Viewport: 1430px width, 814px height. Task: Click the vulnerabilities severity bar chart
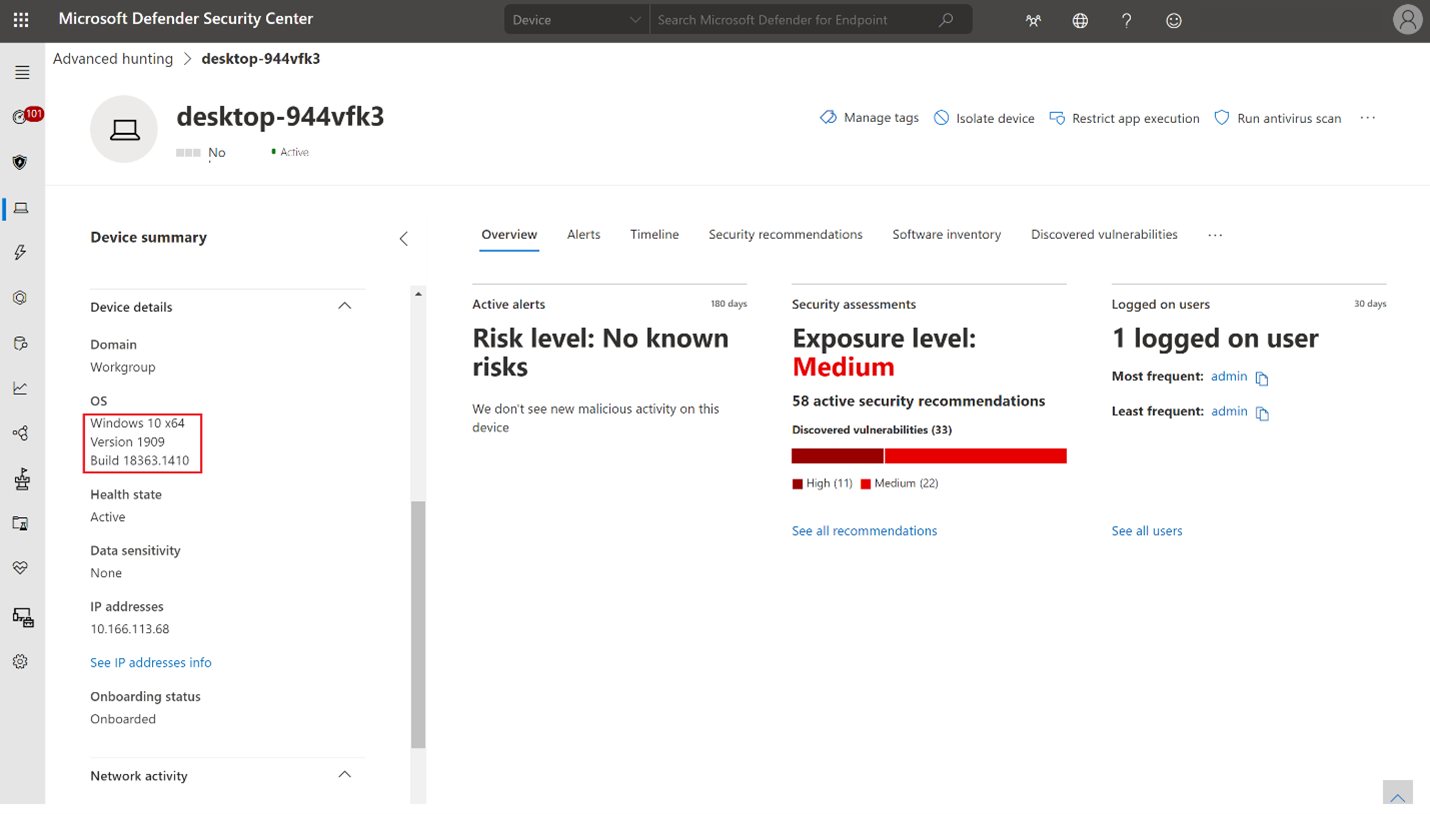[928, 455]
